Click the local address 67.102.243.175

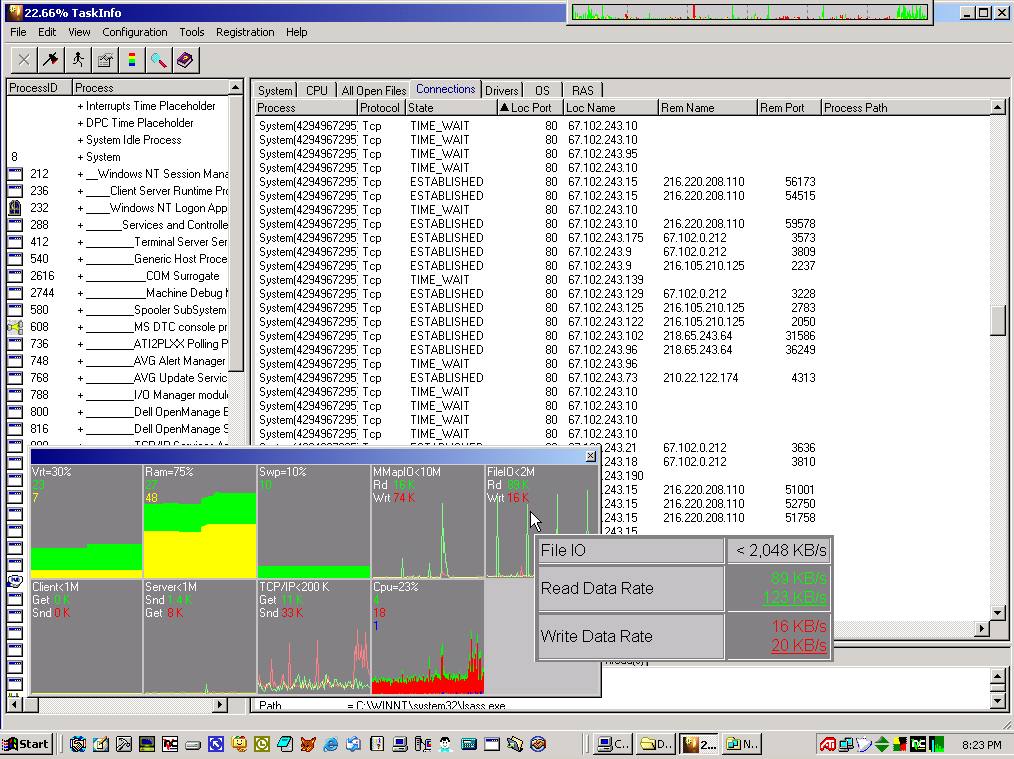point(605,238)
